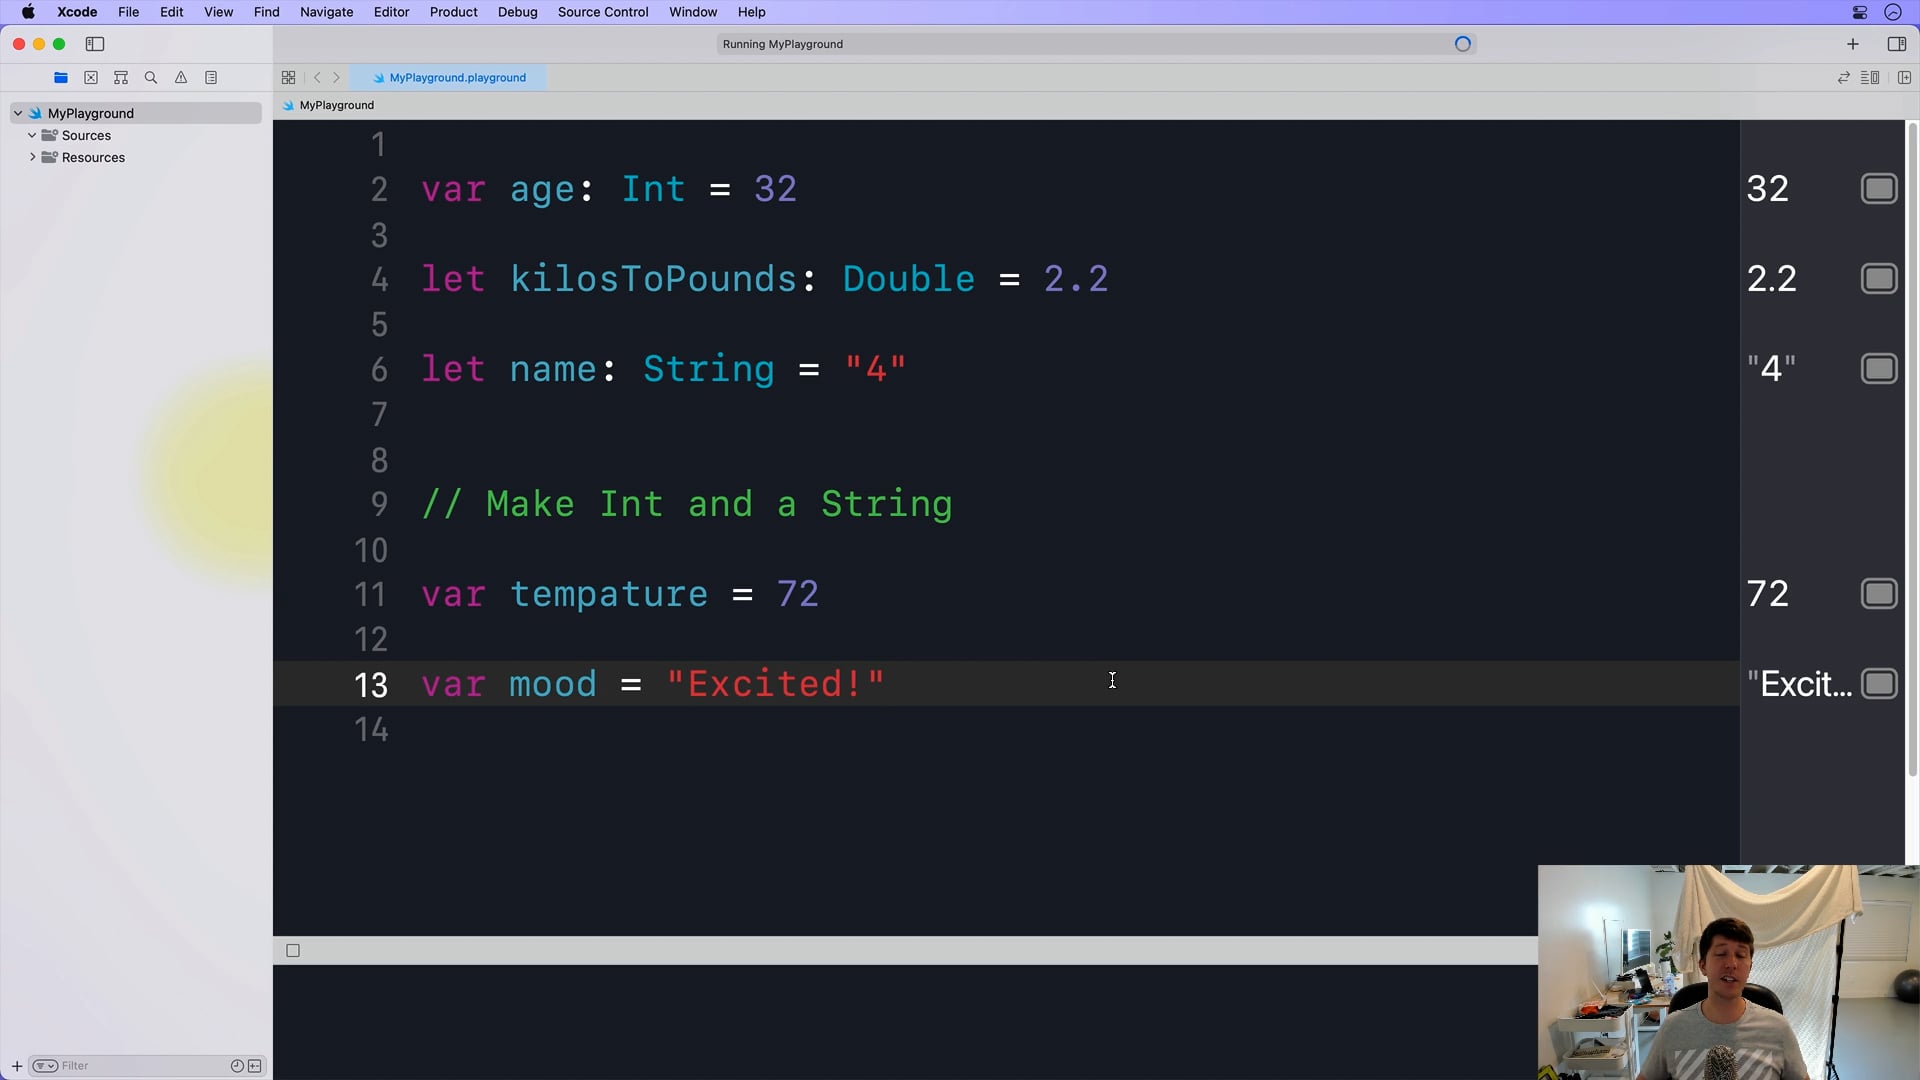Open the Editor menu
This screenshot has height=1080, width=1920.
(x=391, y=12)
